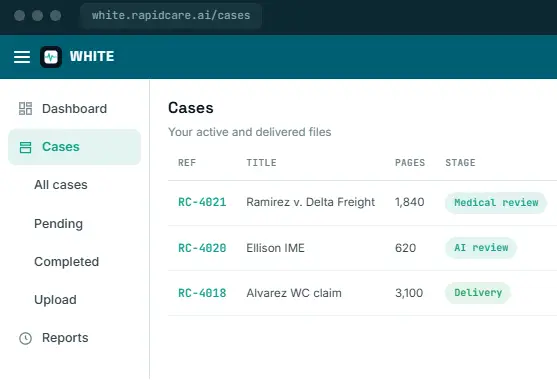Click the Delivery stage badge
The image size is (557, 380).
(x=478, y=293)
